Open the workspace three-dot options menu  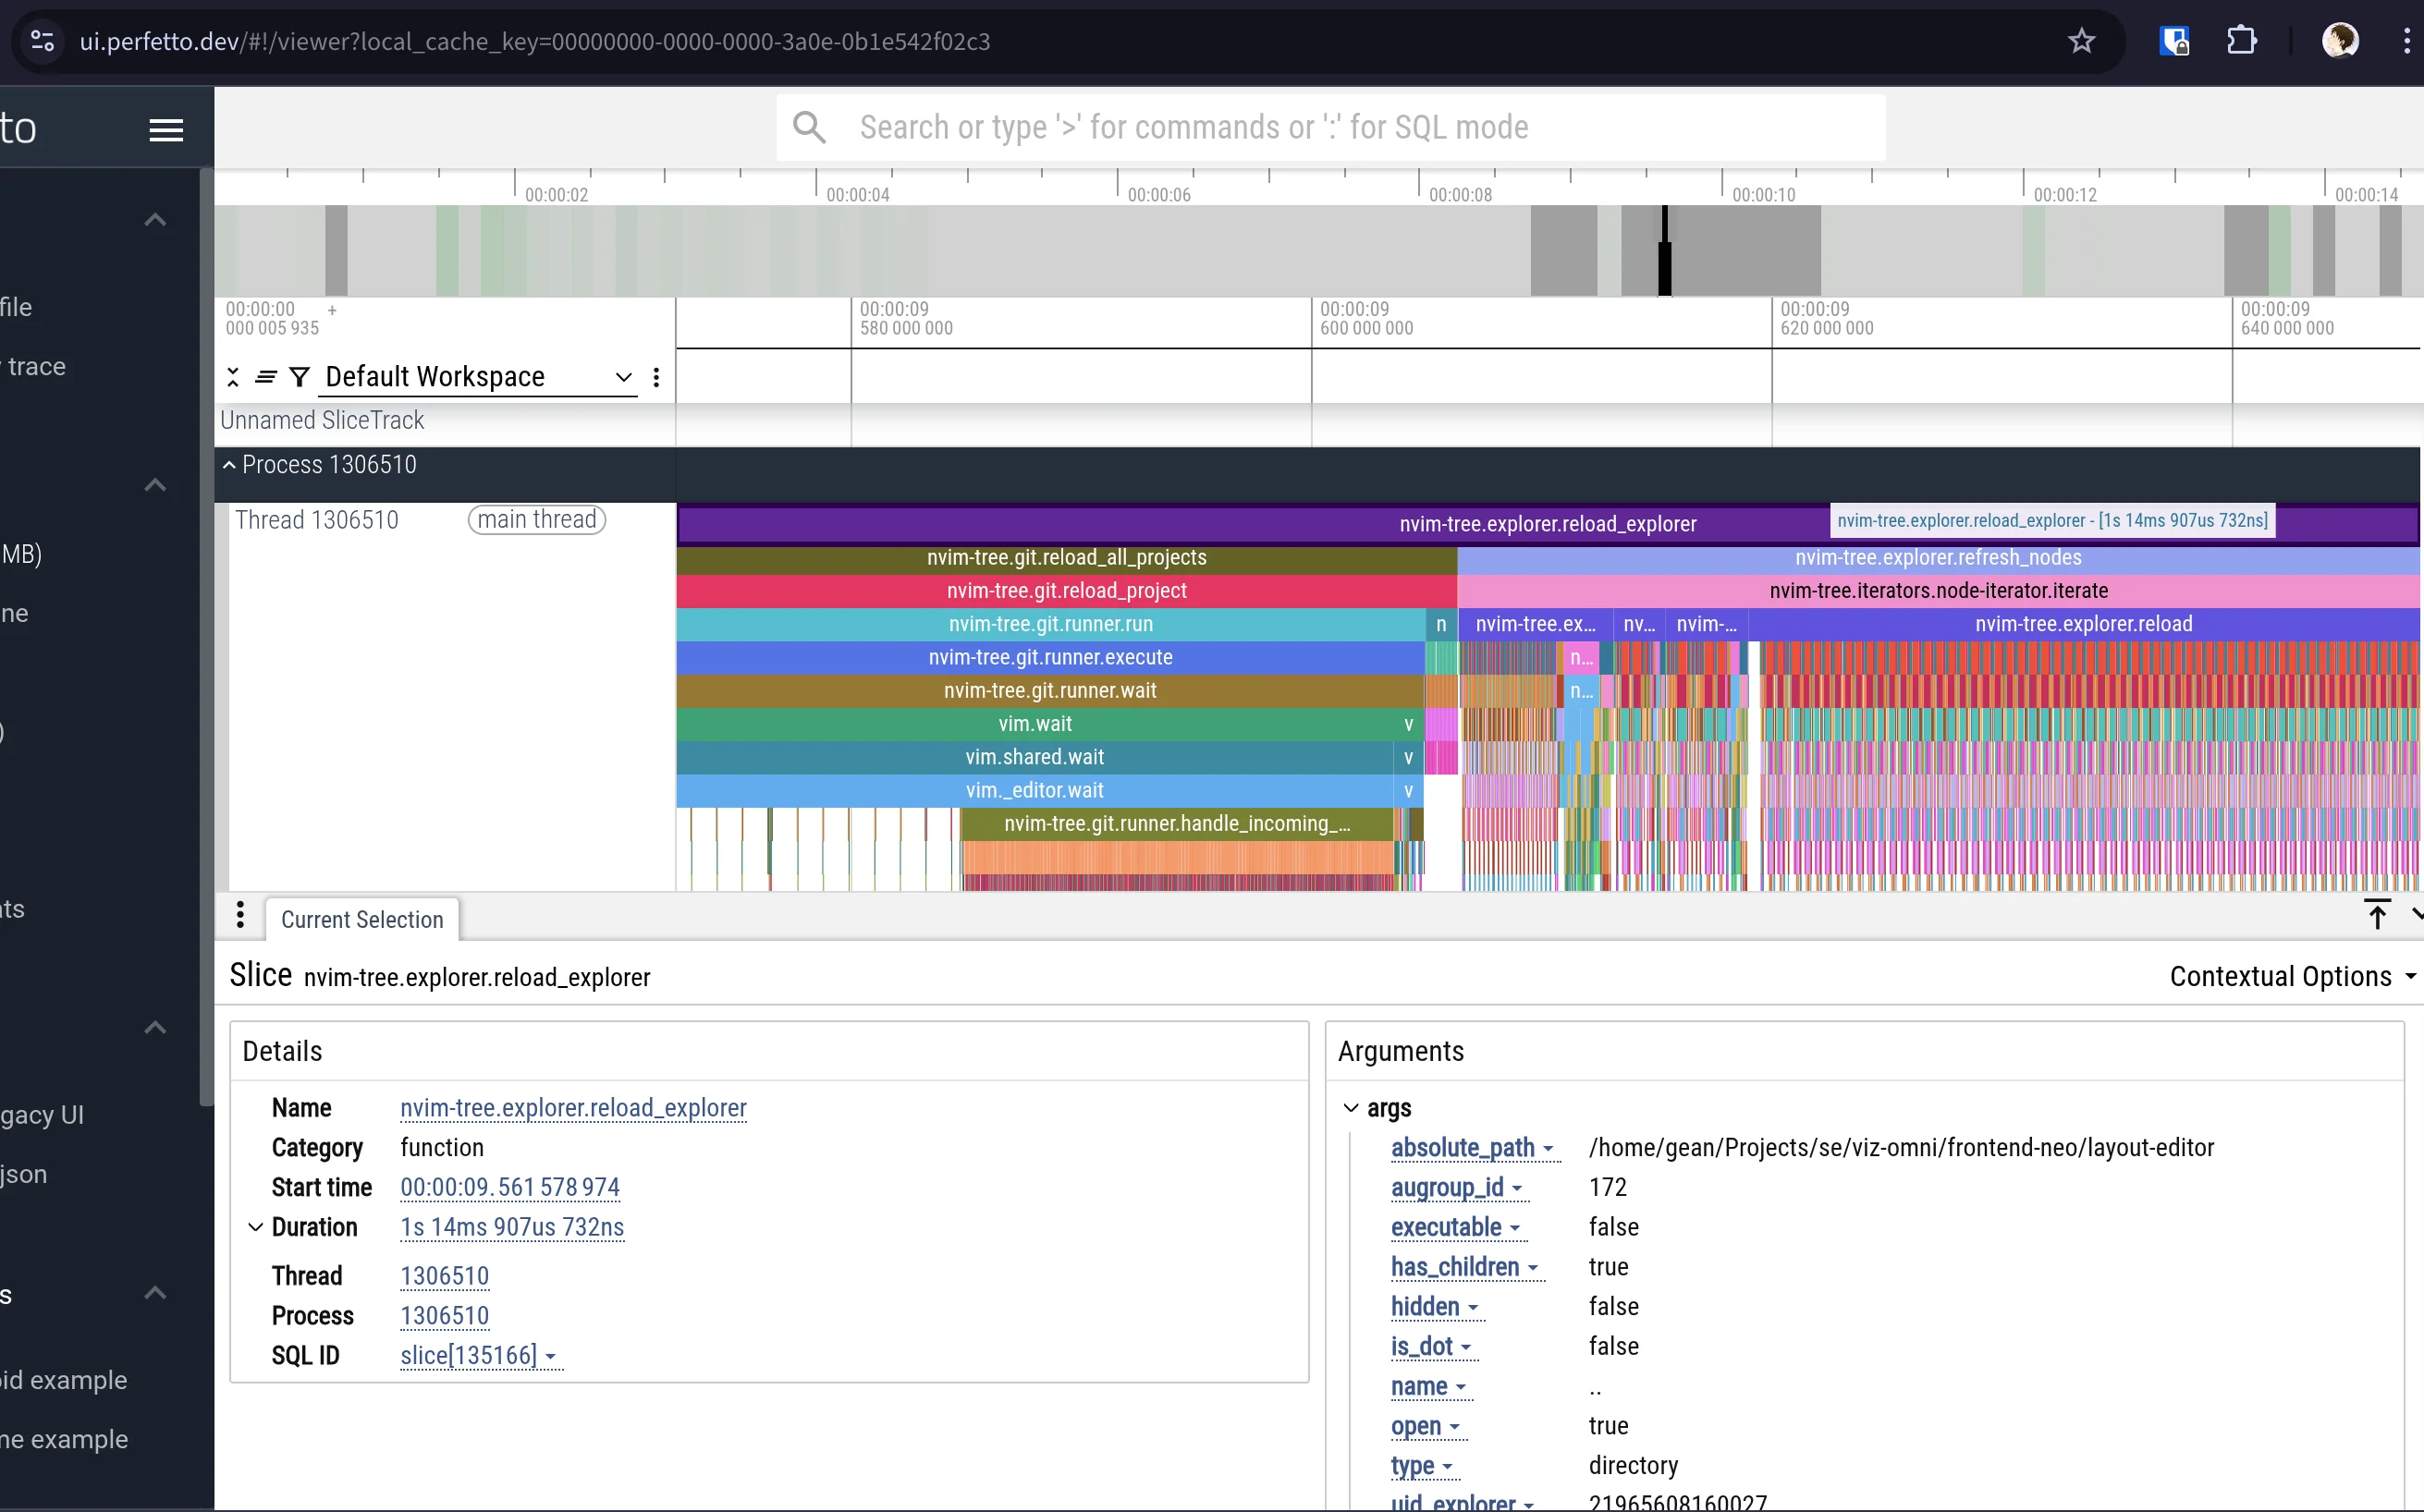[656, 377]
